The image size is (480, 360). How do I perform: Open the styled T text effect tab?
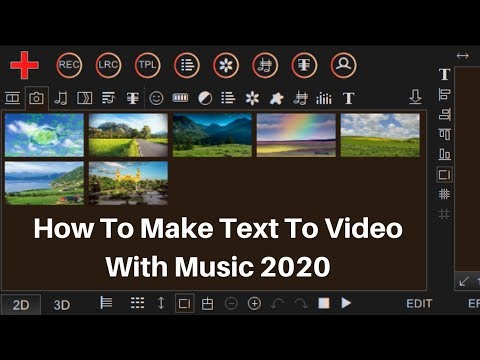(133, 98)
